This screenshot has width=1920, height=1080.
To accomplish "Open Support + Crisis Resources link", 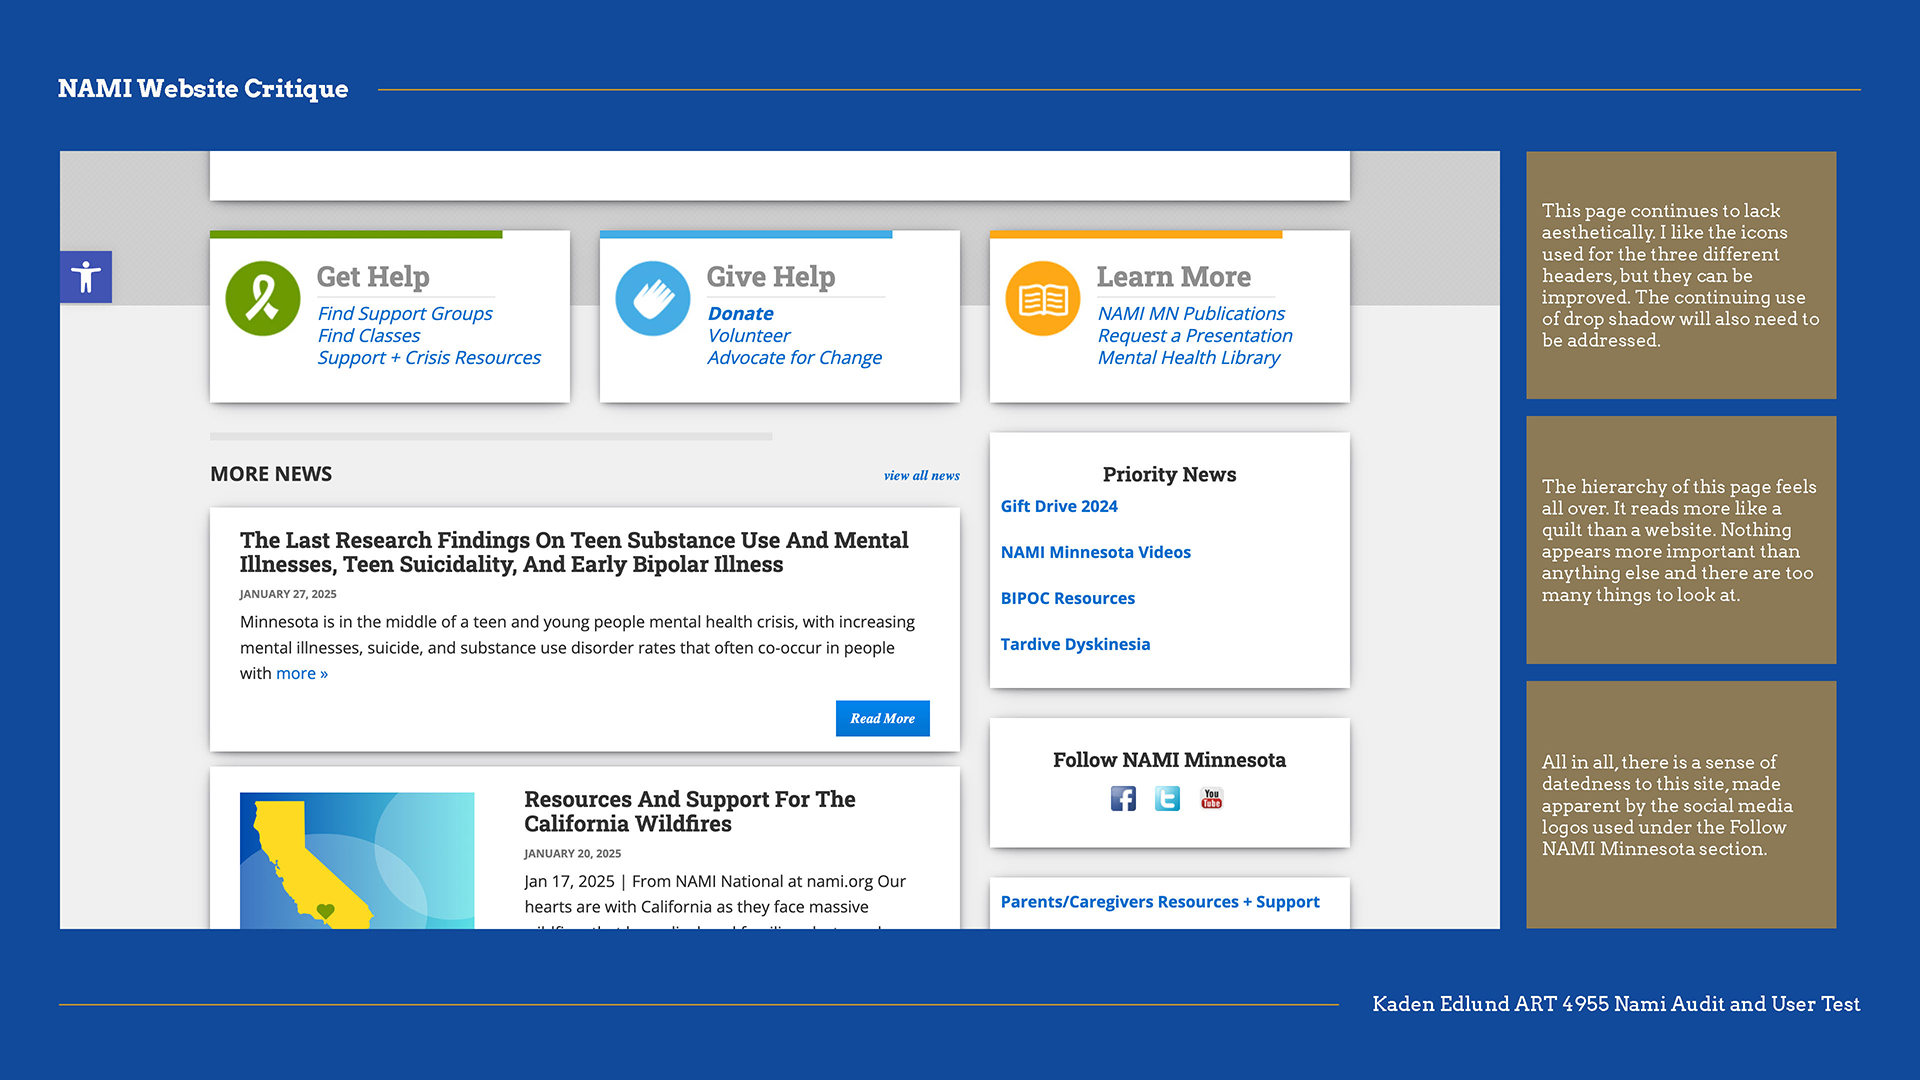I will [429, 357].
